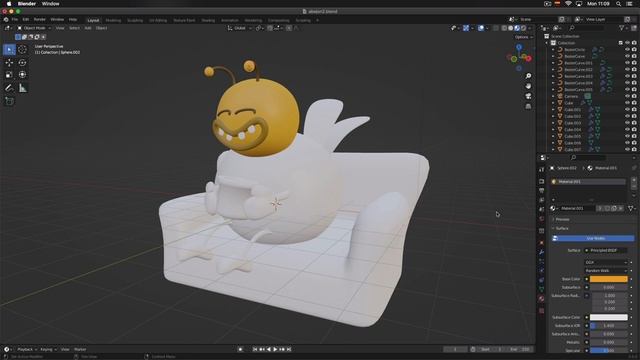Open the File menu
Screen dimensions: 640x360
coord(15,20)
